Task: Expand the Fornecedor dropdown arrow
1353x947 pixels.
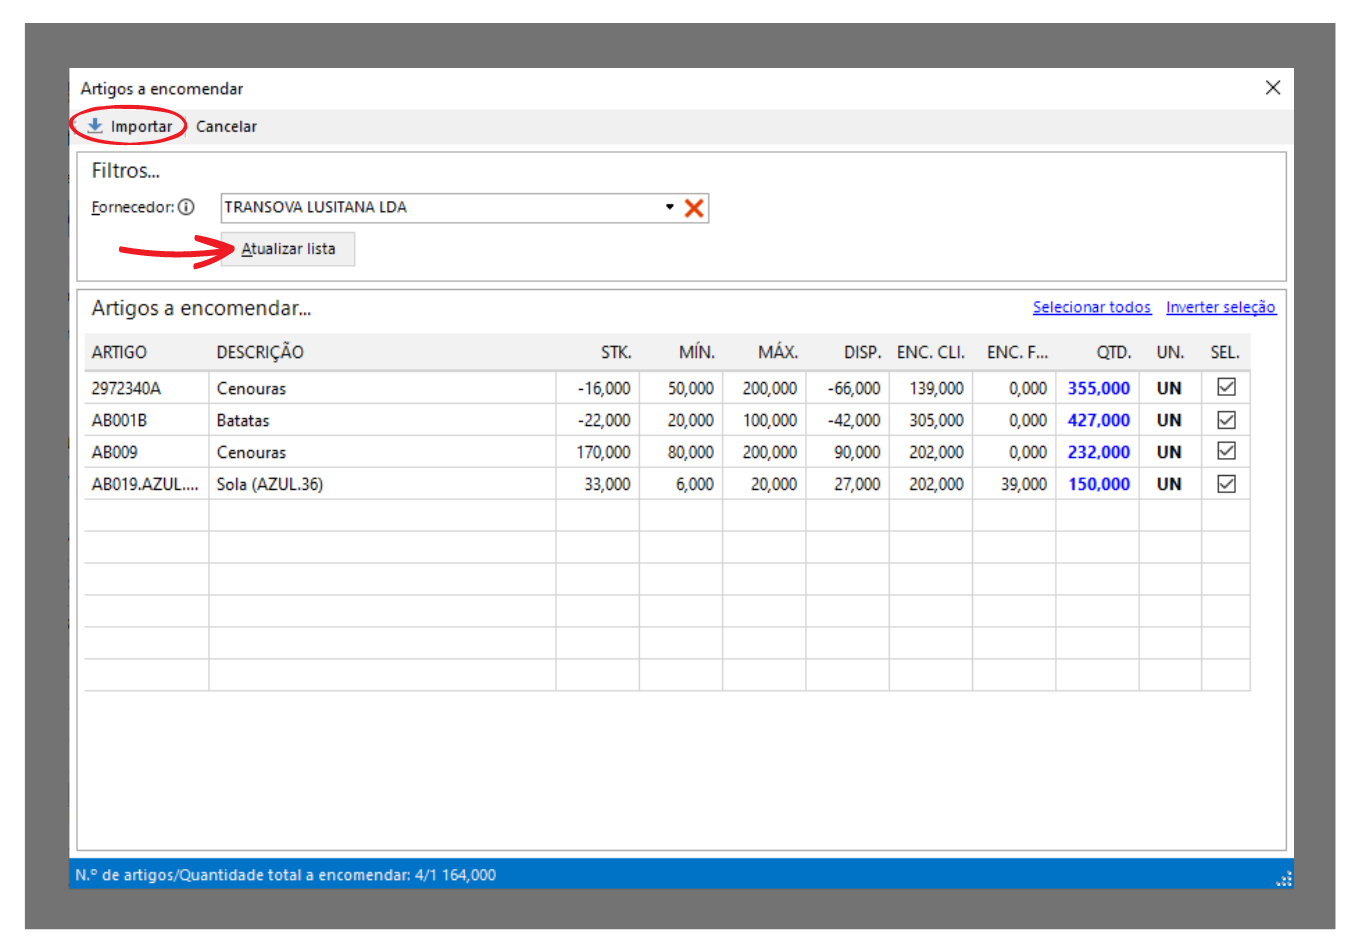Action: [669, 207]
